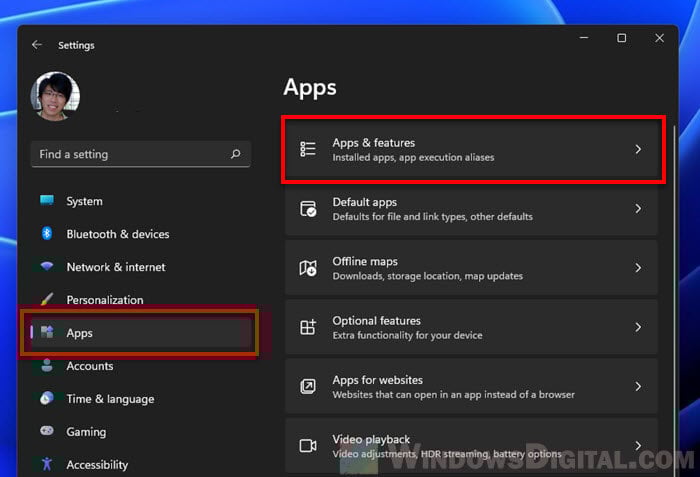The image size is (700, 477).
Task: Click the Find a setting search box
Action: (130, 155)
